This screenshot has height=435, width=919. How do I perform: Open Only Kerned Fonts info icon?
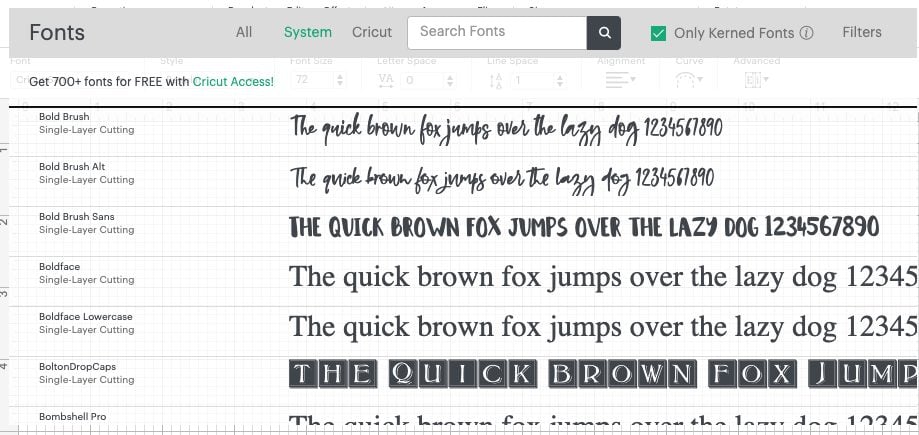806,33
